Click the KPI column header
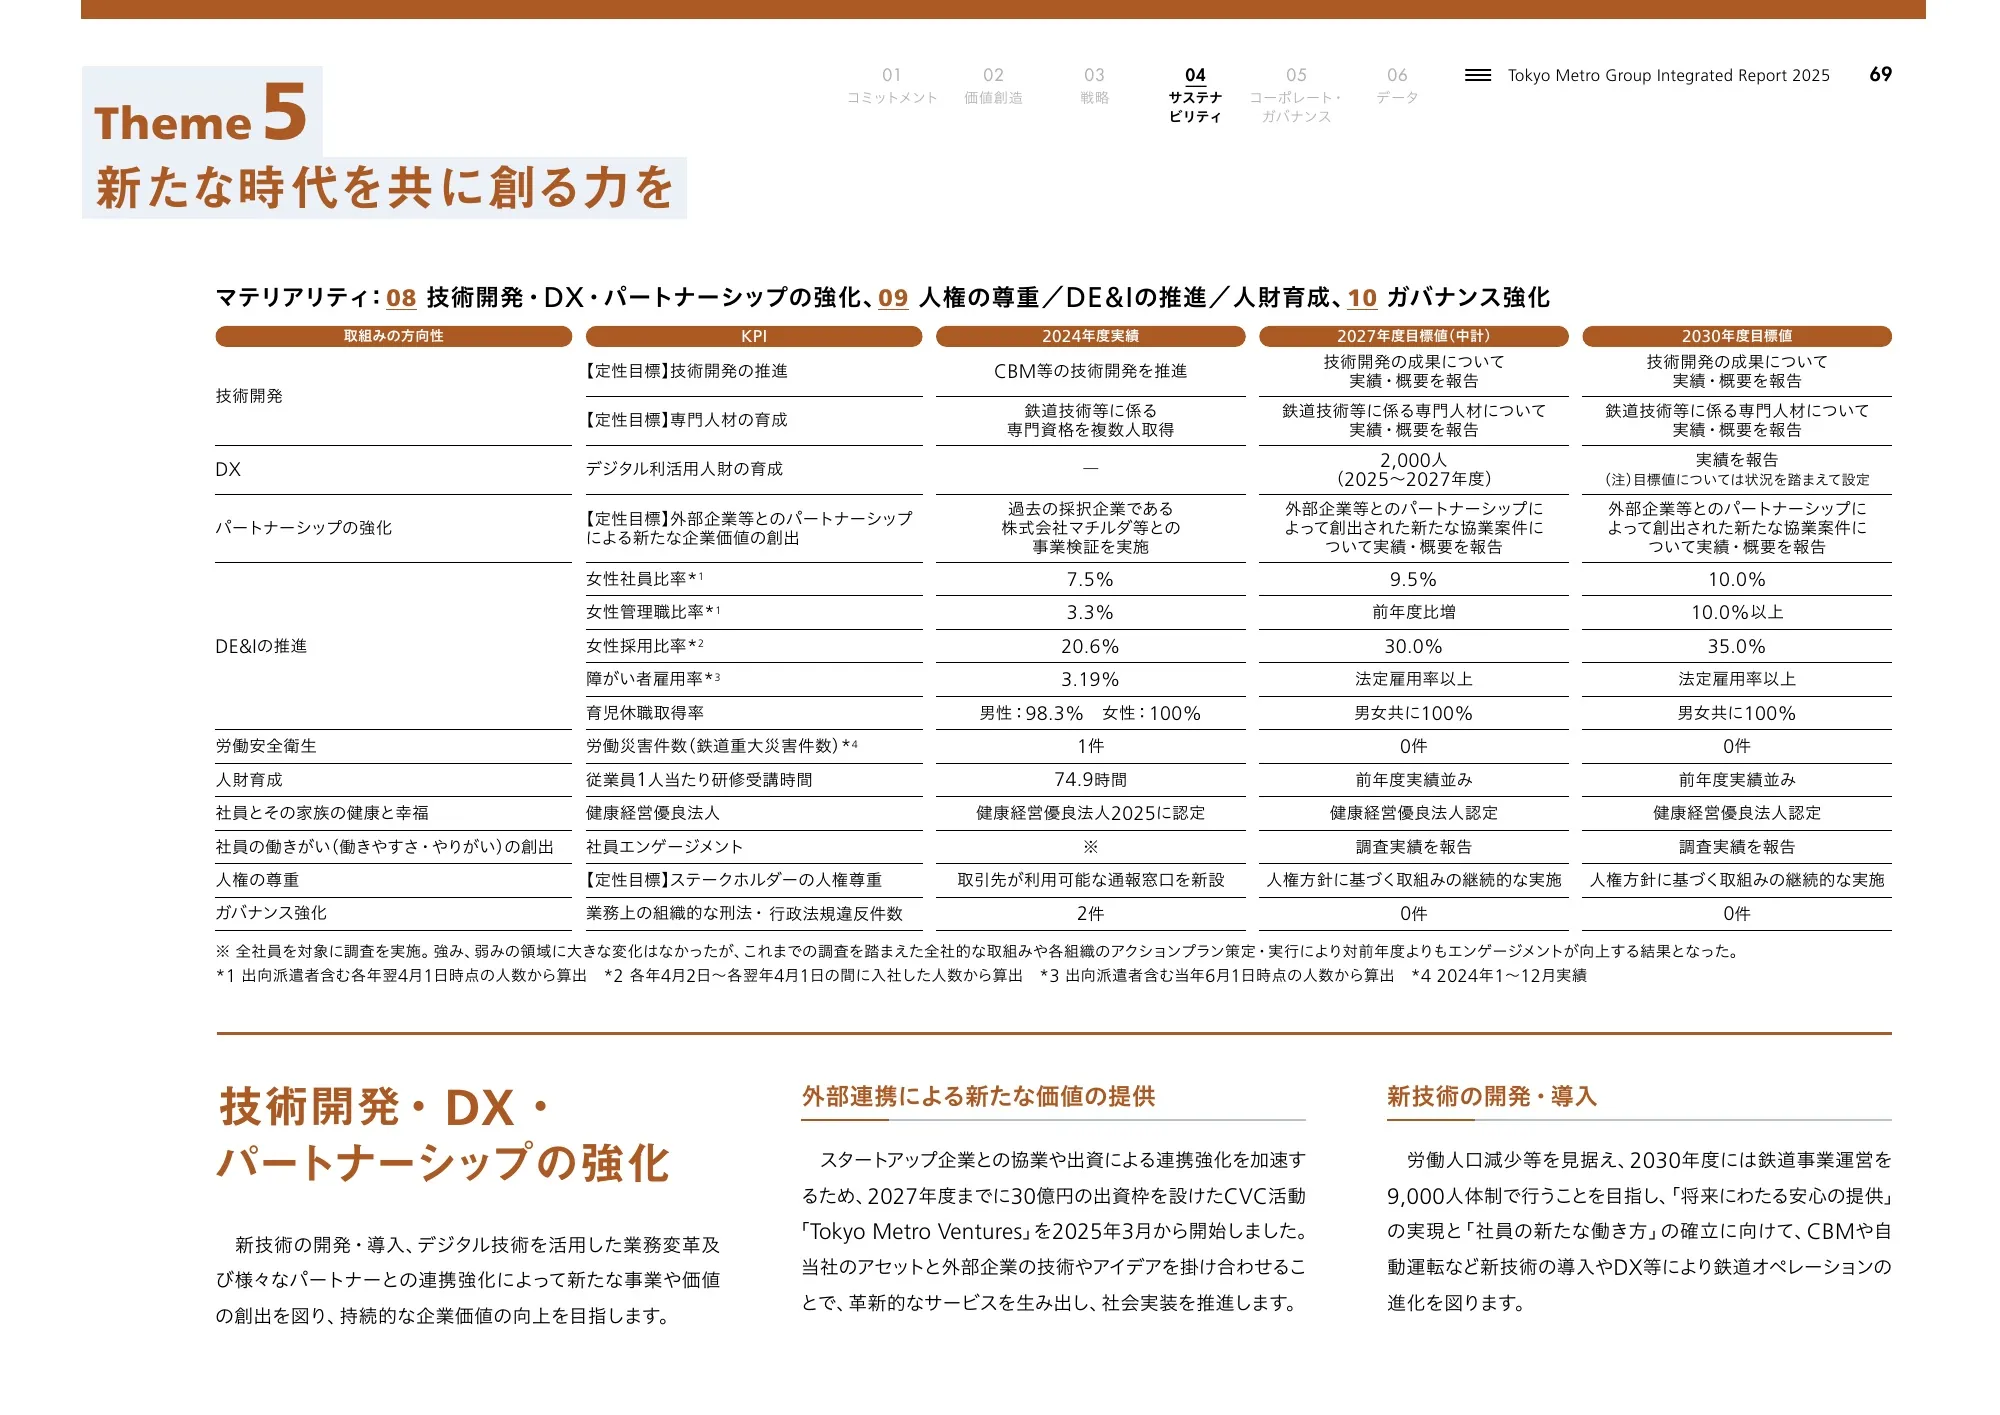 point(753,336)
